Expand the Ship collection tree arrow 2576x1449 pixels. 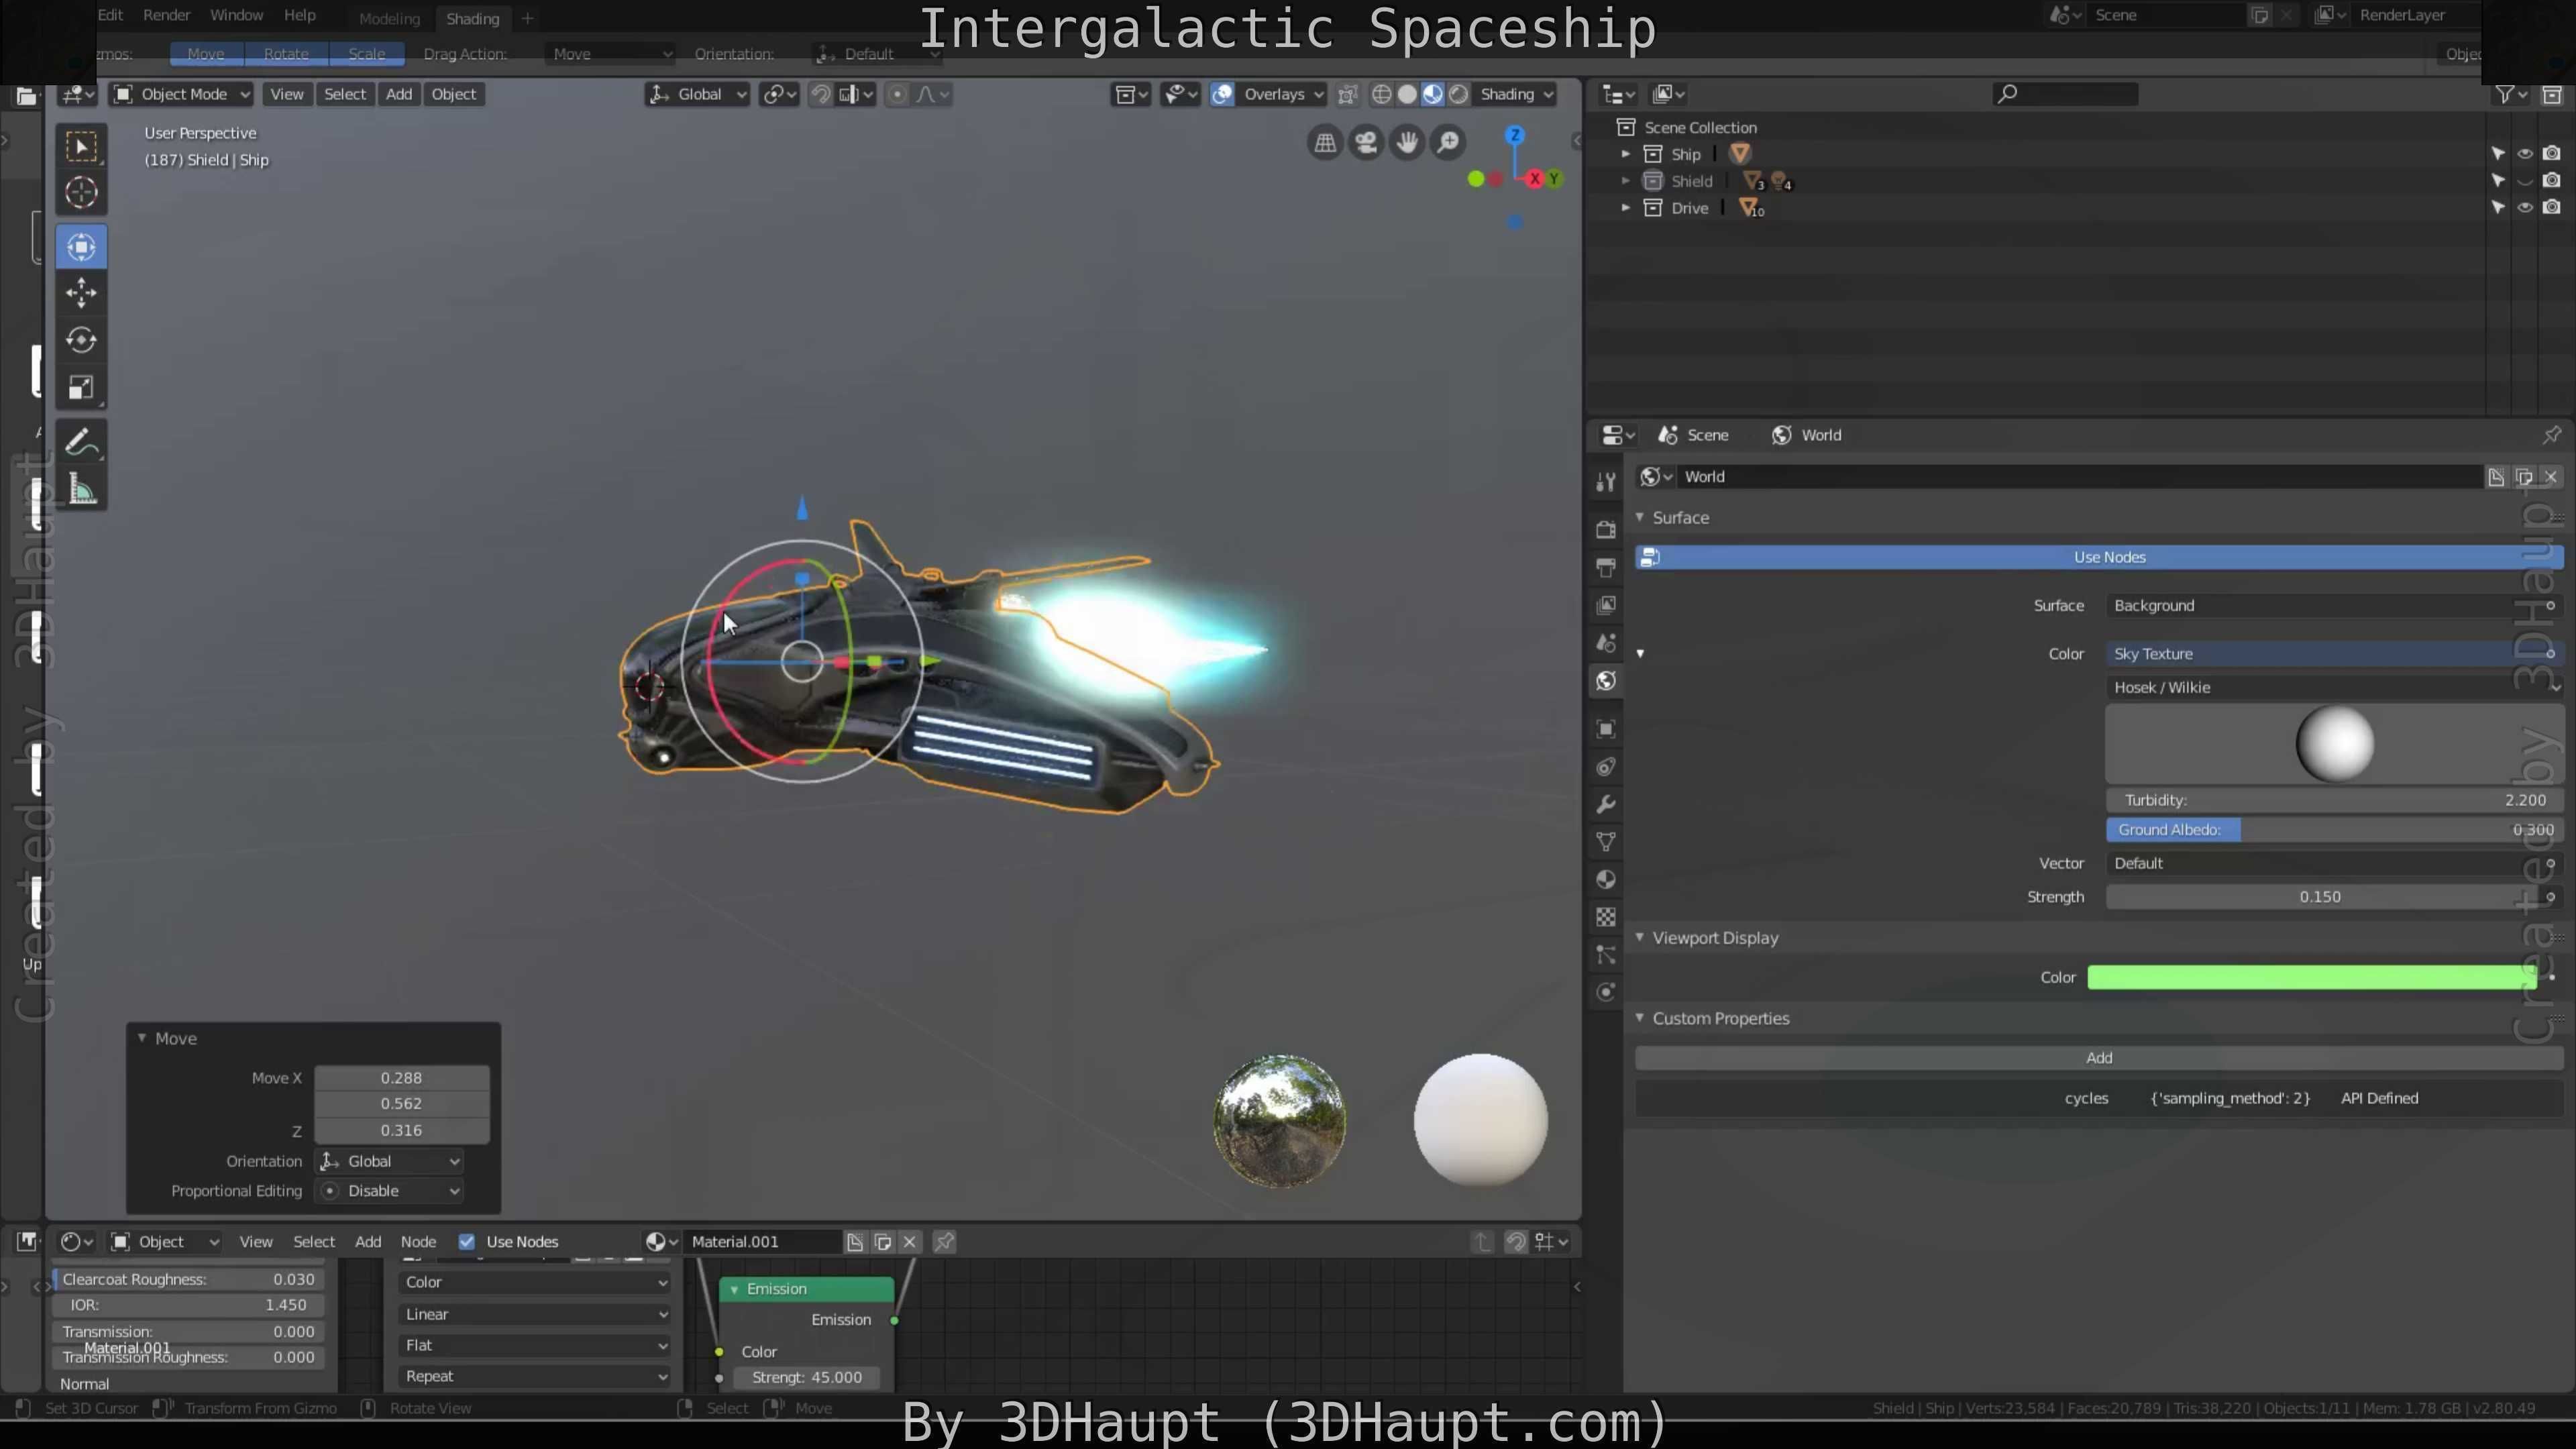(x=1625, y=154)
